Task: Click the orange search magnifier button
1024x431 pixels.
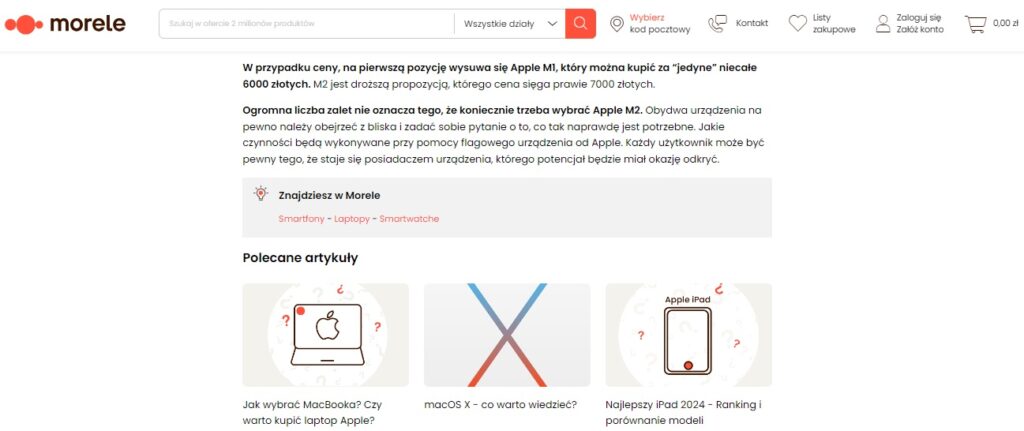Action: pyautogui.click(x=580, y=24)
